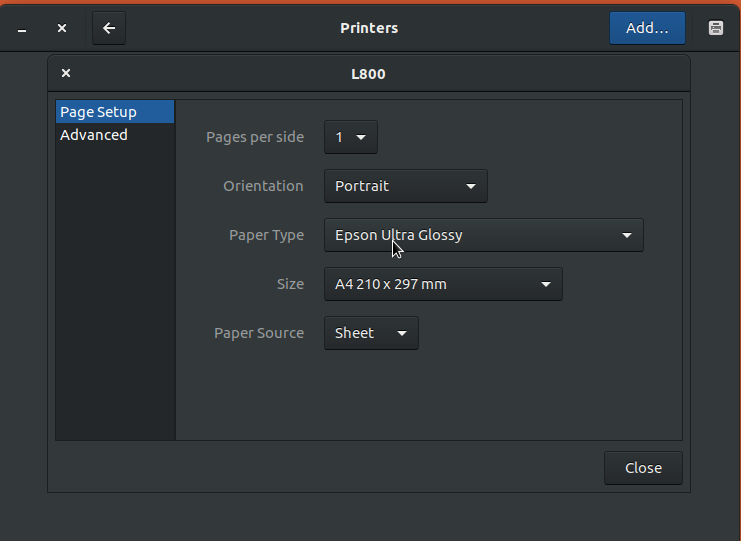
Task: Select the Page Setup section
Action: 115,112
